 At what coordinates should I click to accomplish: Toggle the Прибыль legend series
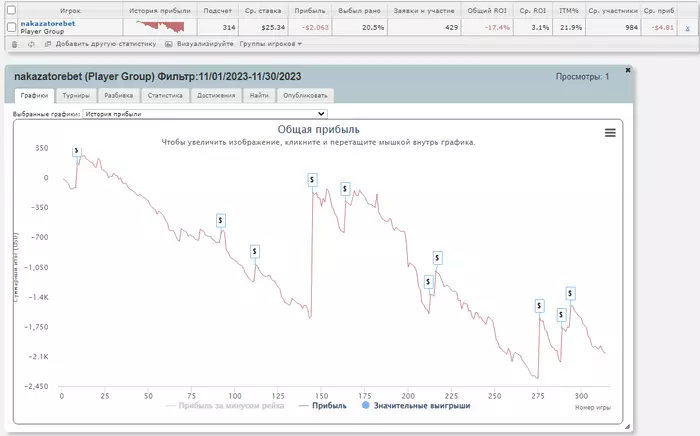pyautogui.click(x=323, y=406)
